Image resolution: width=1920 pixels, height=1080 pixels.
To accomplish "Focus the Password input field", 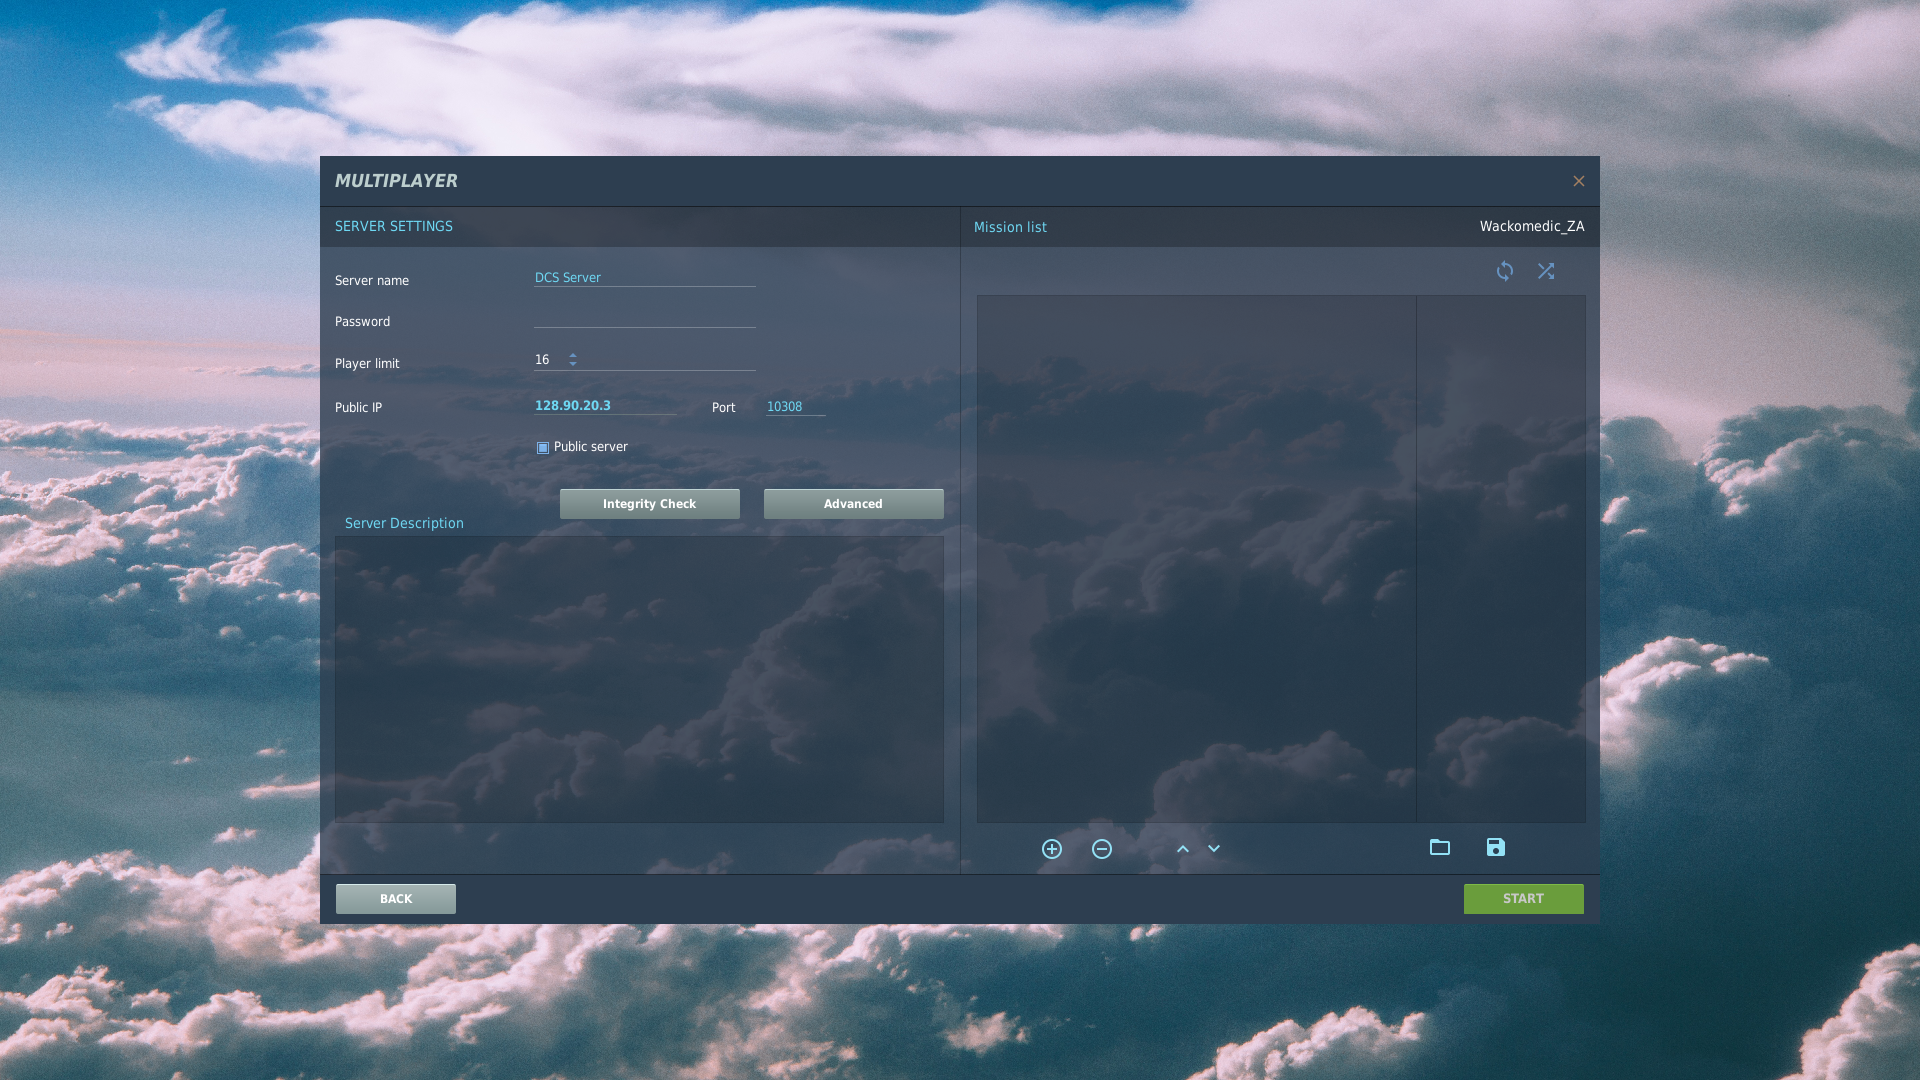I will (645, 319).
